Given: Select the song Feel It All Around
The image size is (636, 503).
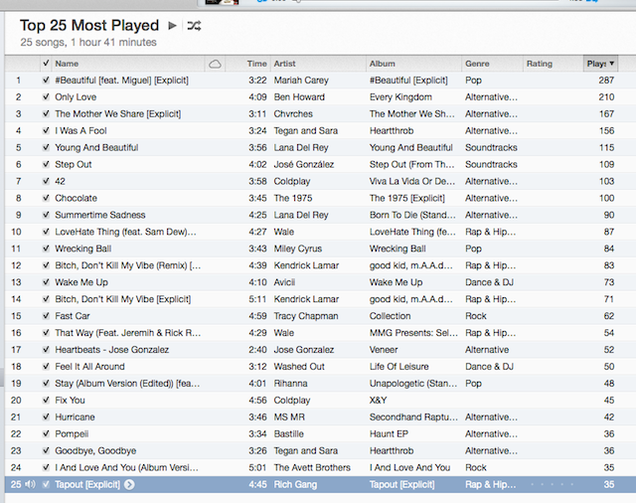Looking at the screenshot, I should (x=90, y=366).
